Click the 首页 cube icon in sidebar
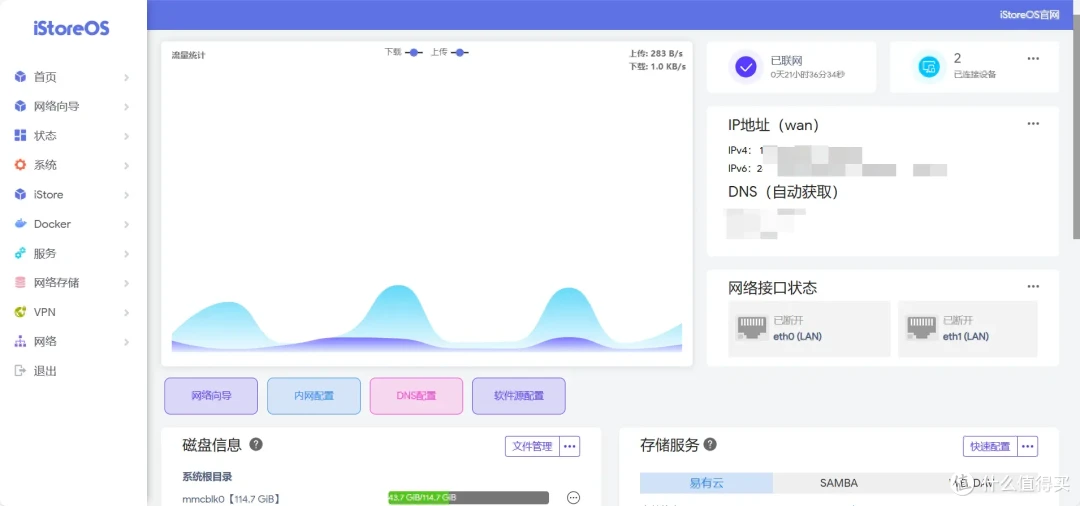The height and width of the screenshot is (506, 1080). pos(20,77)
